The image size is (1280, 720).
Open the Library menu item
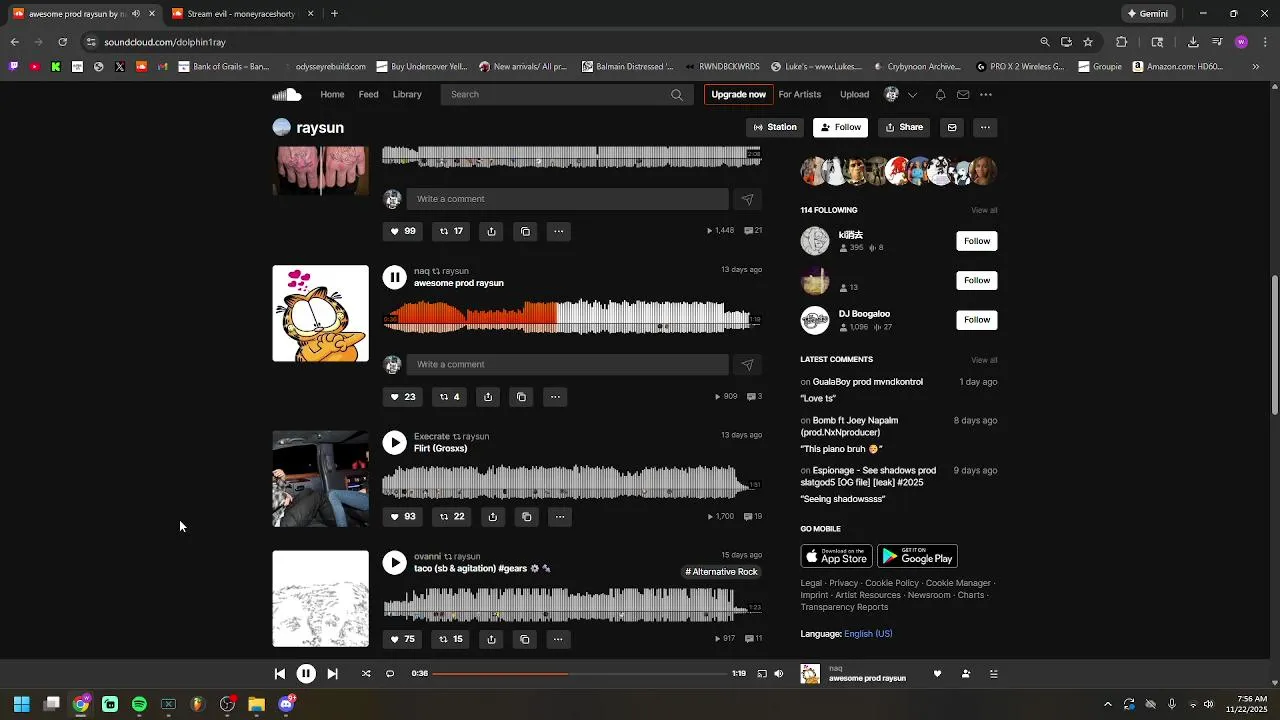(x=407, y=95)
